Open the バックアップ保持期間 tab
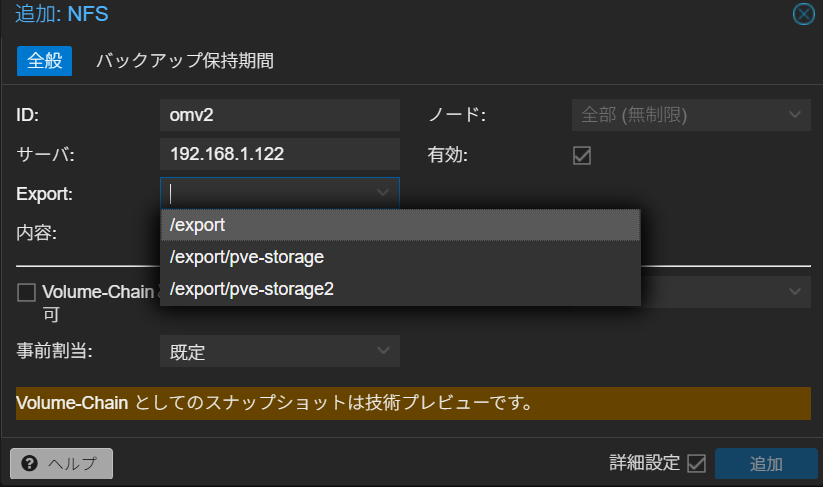 coord(184,61)
